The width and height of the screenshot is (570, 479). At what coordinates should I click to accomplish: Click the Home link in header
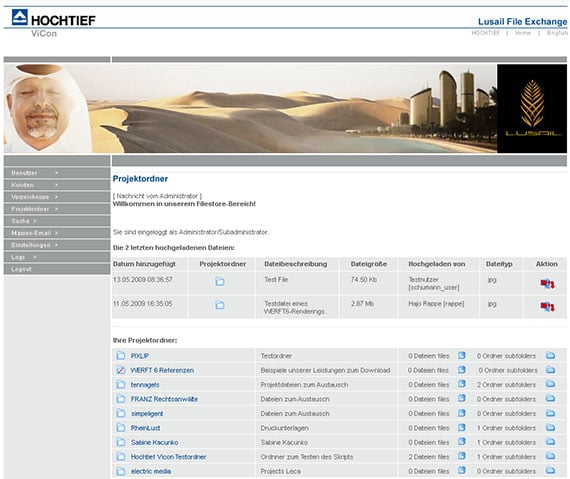pyautogui.click(x=523, y=33)
